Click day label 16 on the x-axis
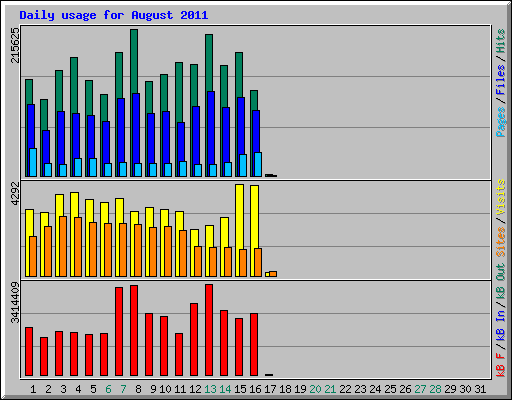The height and width of the screenshot is (400, 512). 255,389
